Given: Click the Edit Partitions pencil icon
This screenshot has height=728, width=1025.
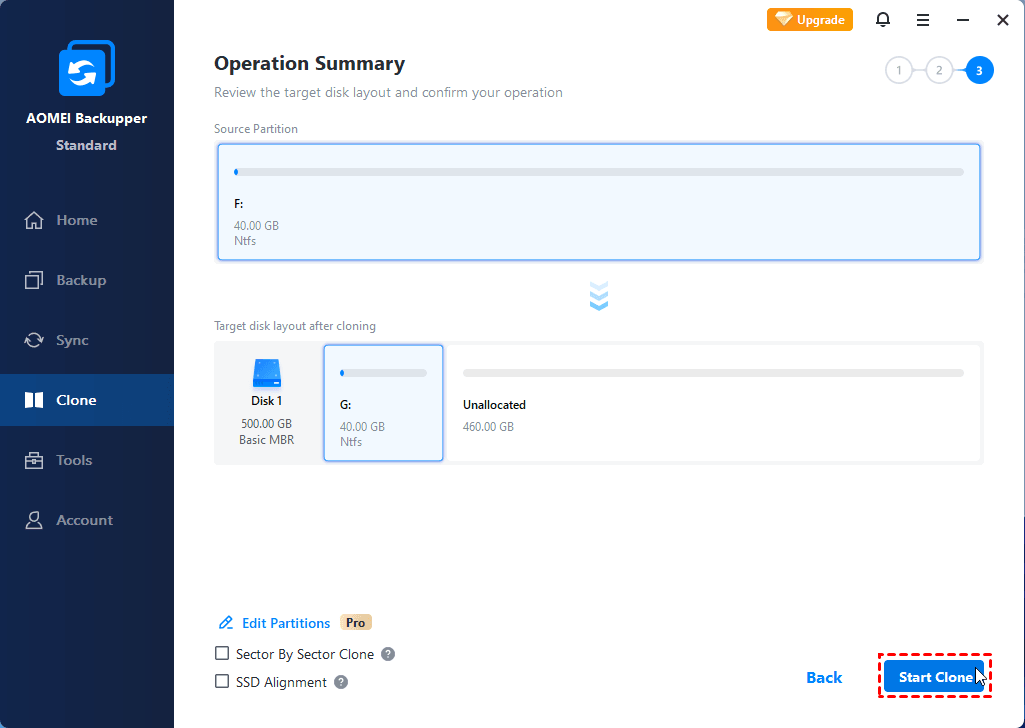Looking at the screenshot, I should (x=226, y=623).
